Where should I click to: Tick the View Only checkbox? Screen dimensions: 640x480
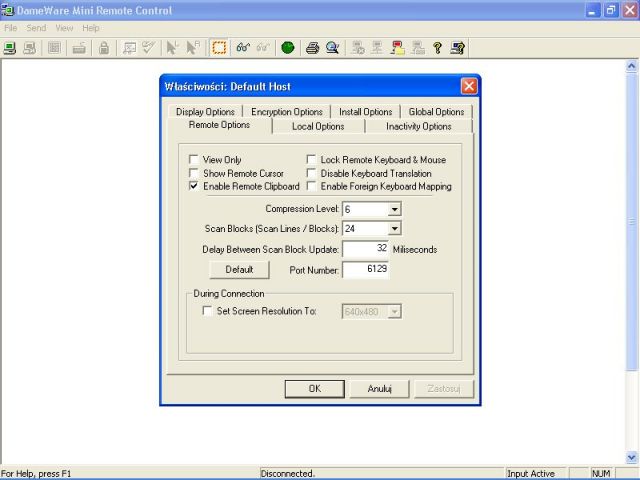(193, 159)
